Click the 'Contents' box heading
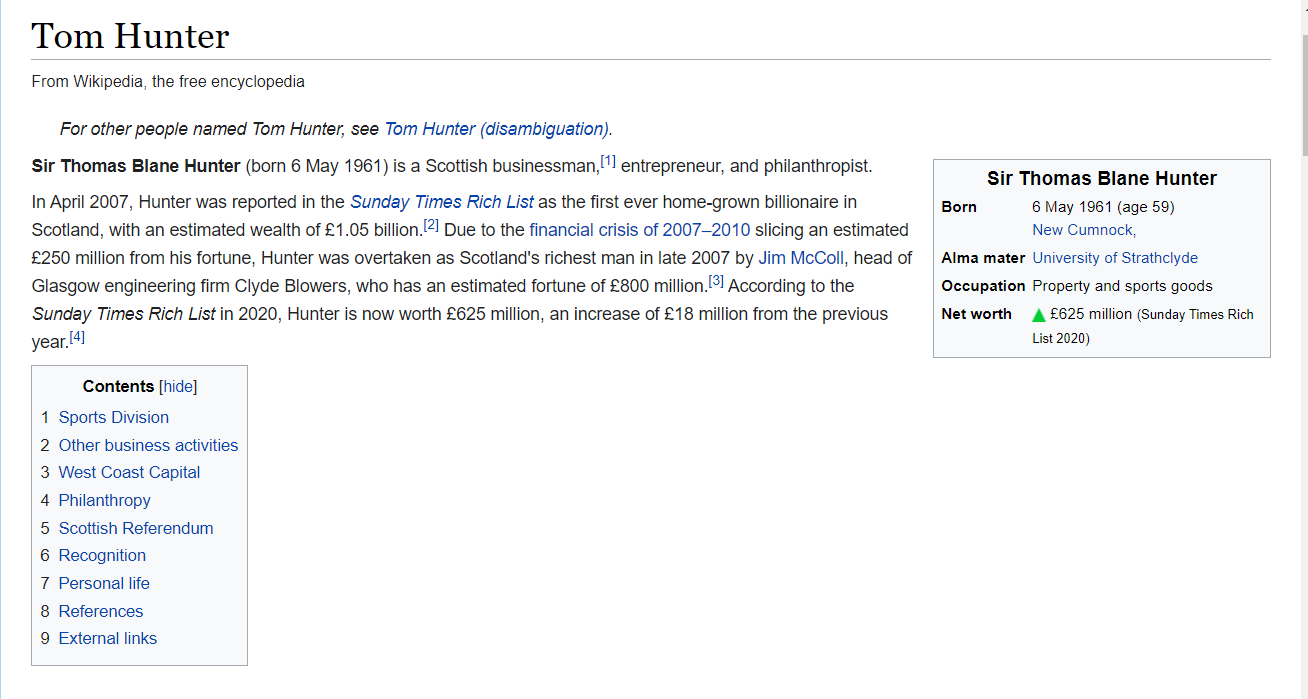The image size is (1308, 699). (x=118, y=387)
